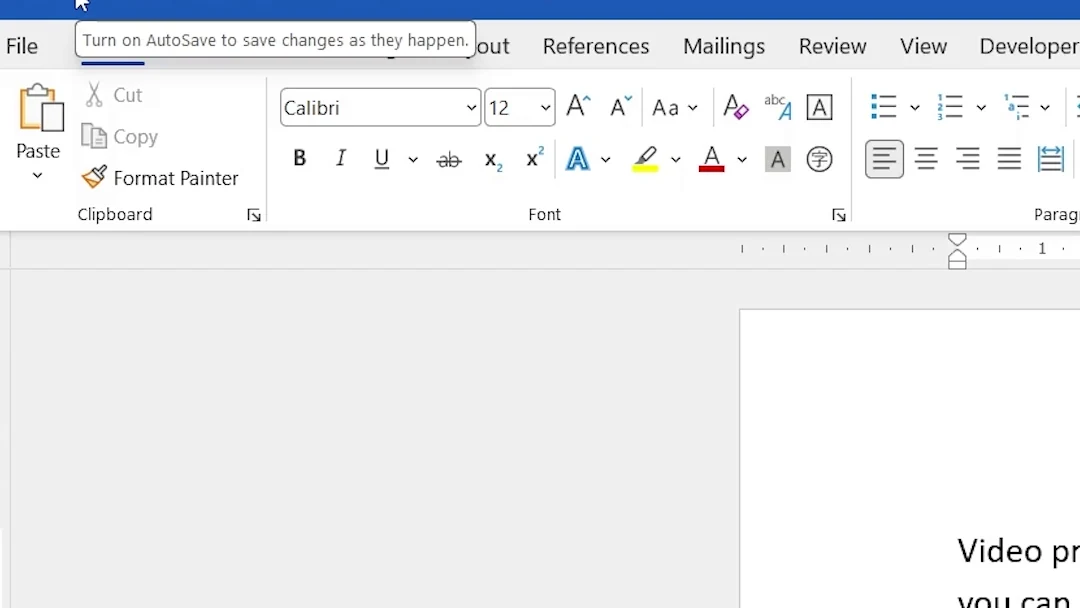This screenshot has width=1080, height=608.
Task: Switch to the Developer tab
Action: (x=1029, y=46)
